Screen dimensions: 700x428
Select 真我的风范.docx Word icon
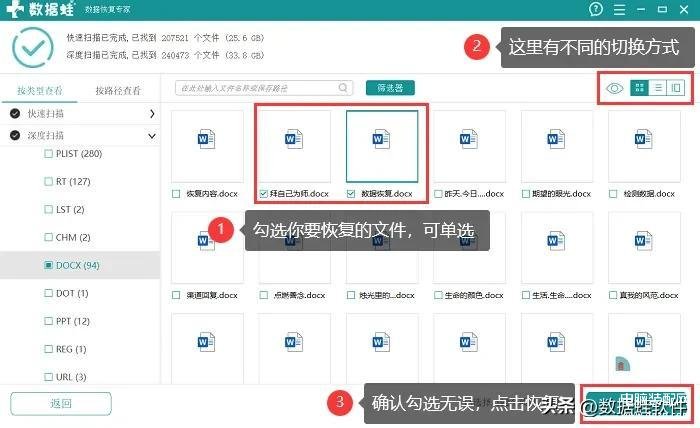pyautogui.click(x=644, y=241)
